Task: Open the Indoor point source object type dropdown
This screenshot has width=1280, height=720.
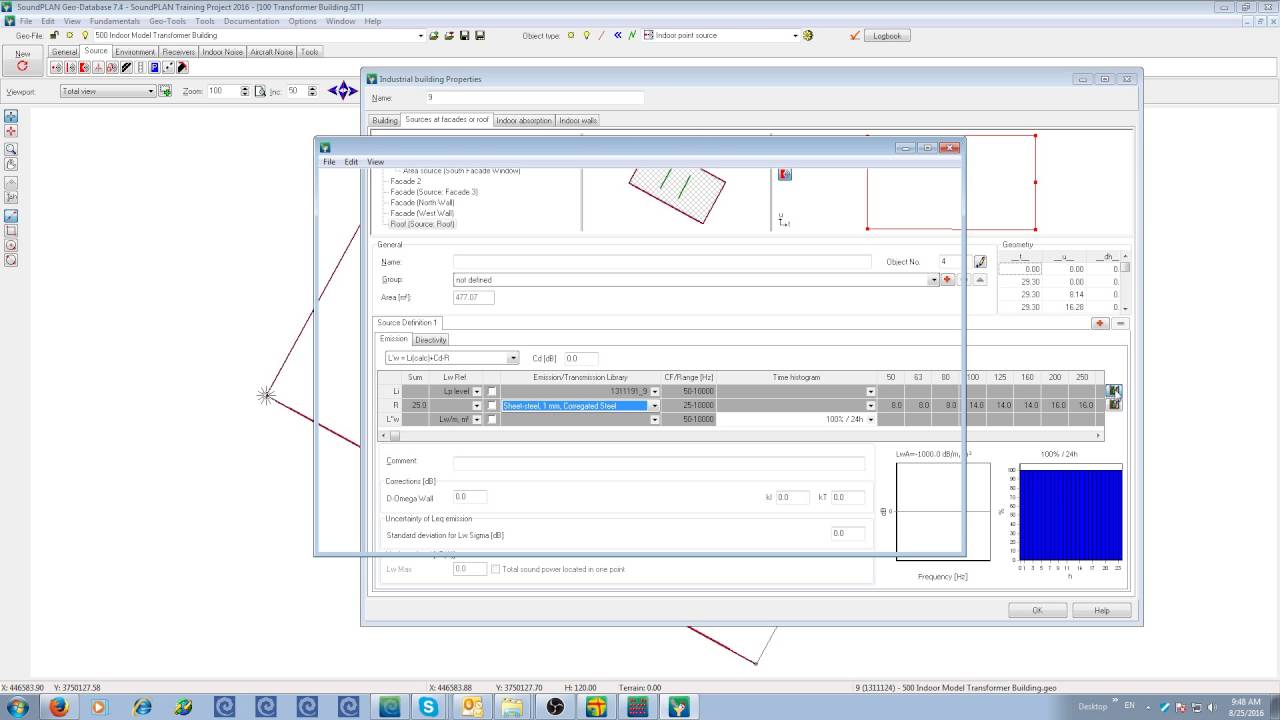Action: tap(796, 36)
